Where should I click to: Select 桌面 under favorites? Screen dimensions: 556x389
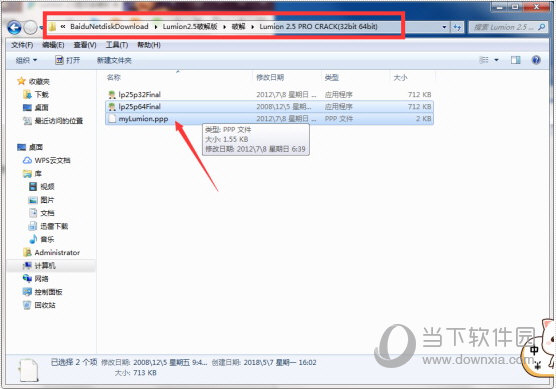pos(41,107)
